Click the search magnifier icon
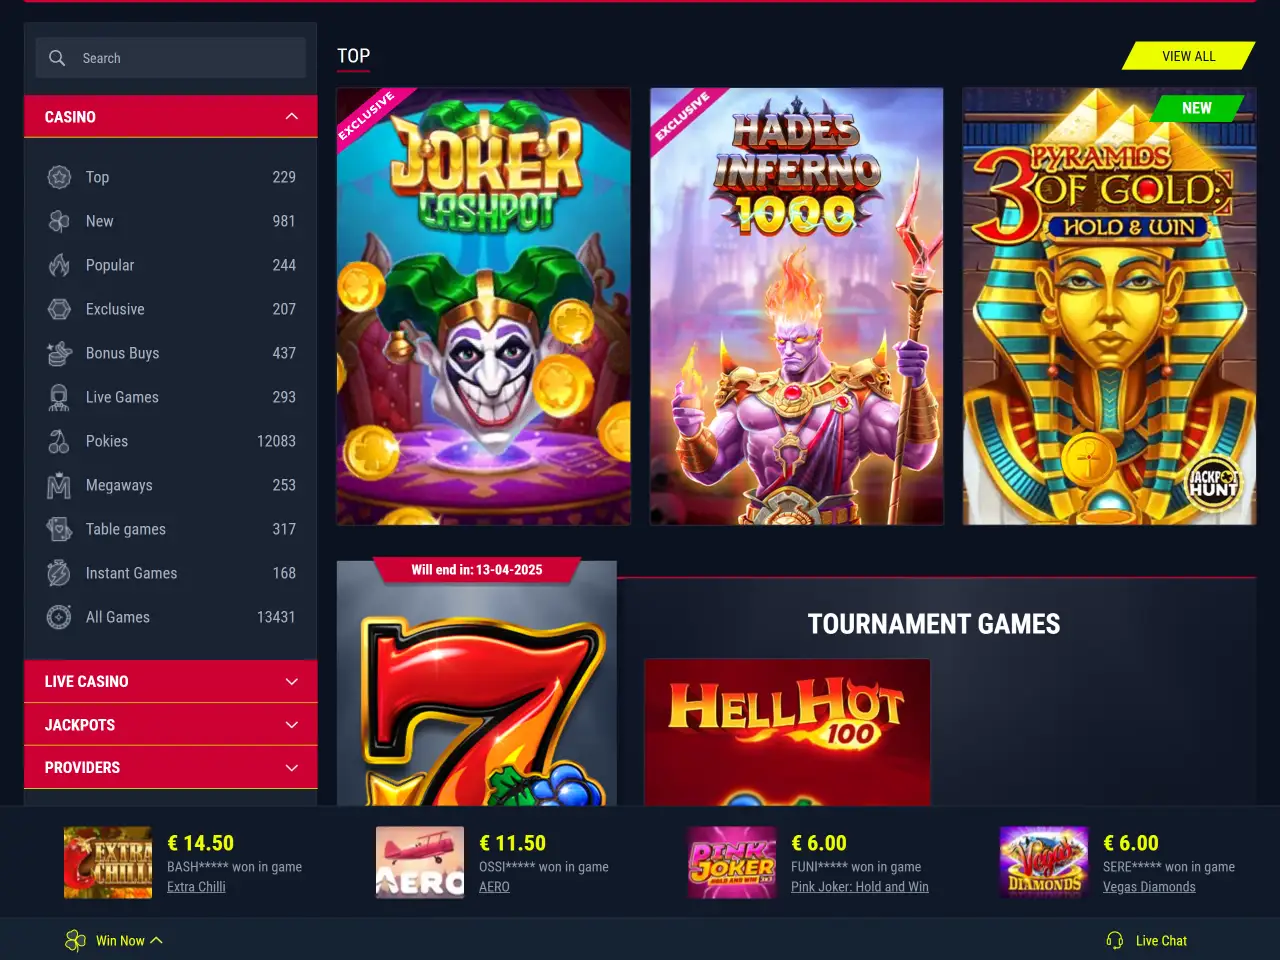Viewport: 1280px width, 960px height. tap(57, 58)
